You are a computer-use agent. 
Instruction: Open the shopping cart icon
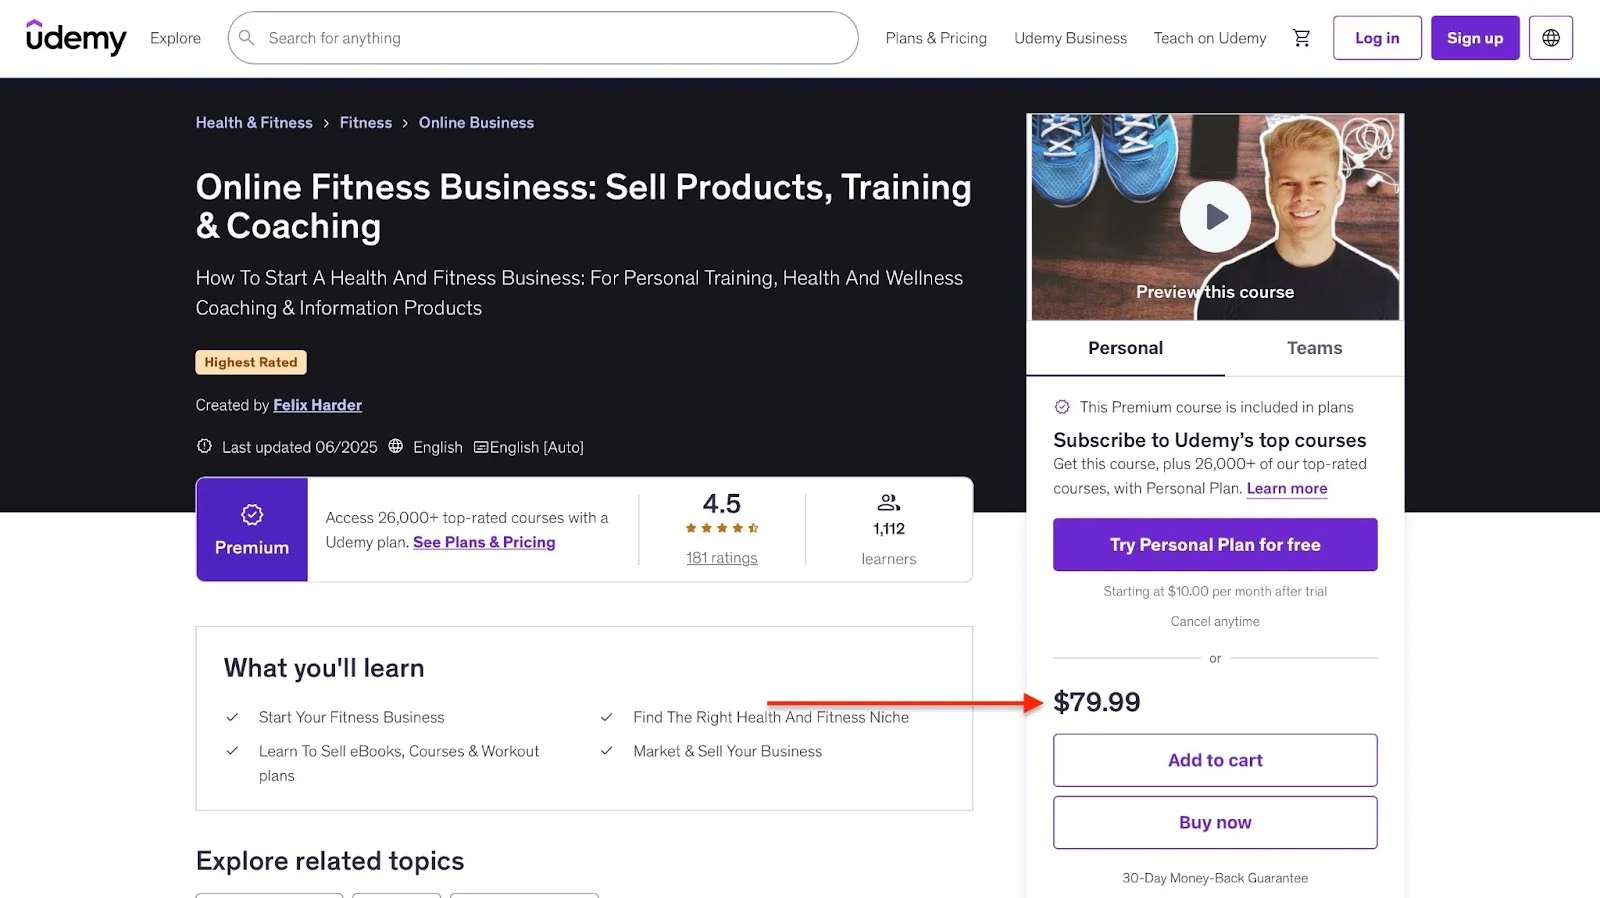tap(1301, 38)
